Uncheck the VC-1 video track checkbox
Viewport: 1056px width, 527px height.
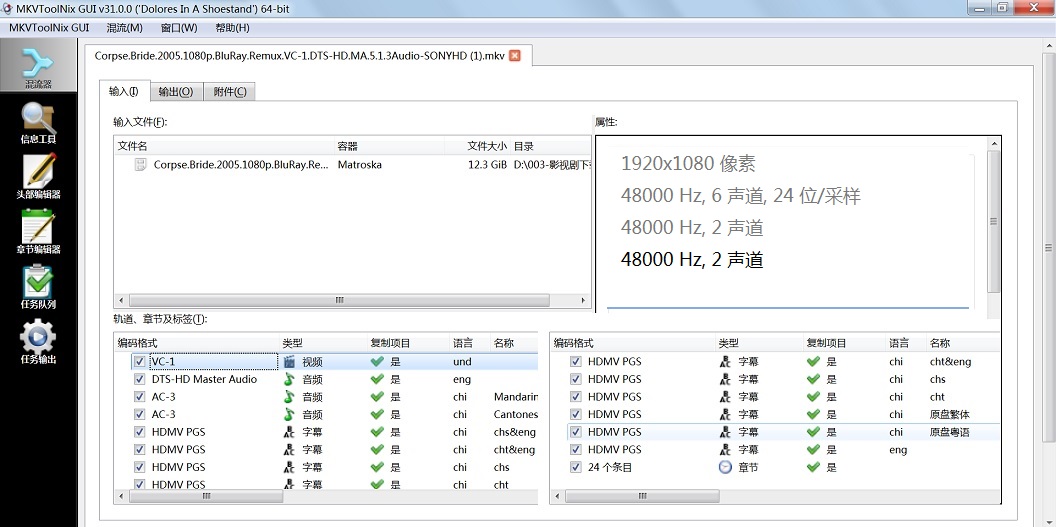click(x=139, y=362)
